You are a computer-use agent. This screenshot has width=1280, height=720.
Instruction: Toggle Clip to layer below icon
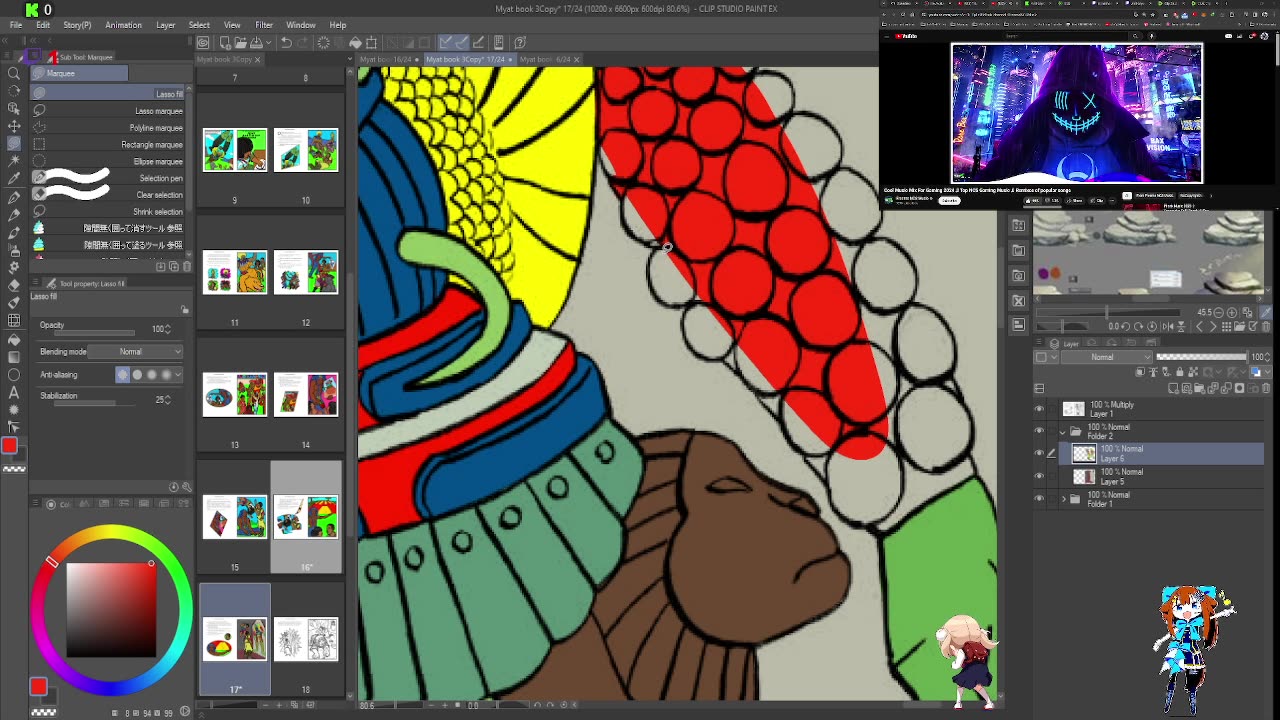point(1140,372)
